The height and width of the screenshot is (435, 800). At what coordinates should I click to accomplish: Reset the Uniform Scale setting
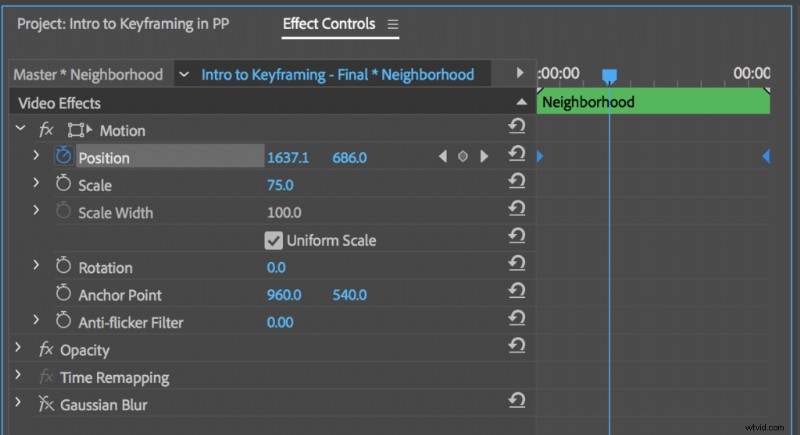pos(516,236)
